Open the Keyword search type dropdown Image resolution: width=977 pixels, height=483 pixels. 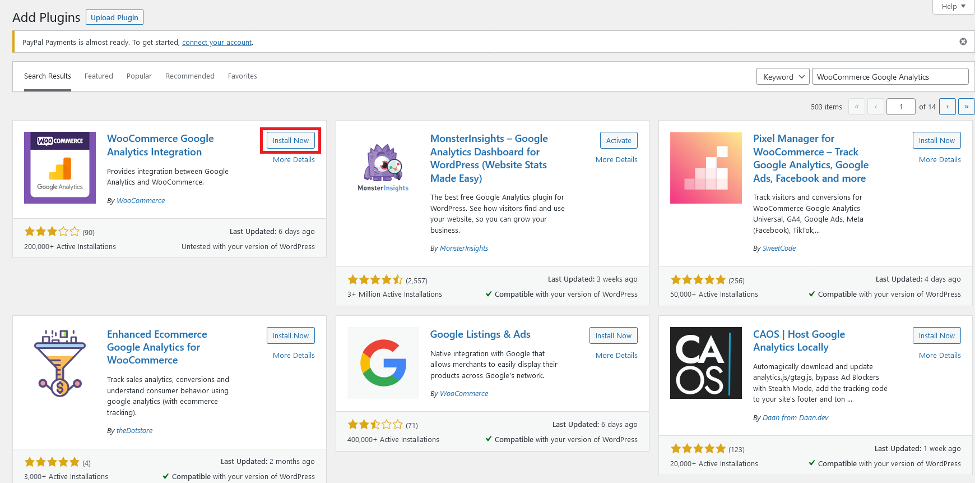click(783, 77)
